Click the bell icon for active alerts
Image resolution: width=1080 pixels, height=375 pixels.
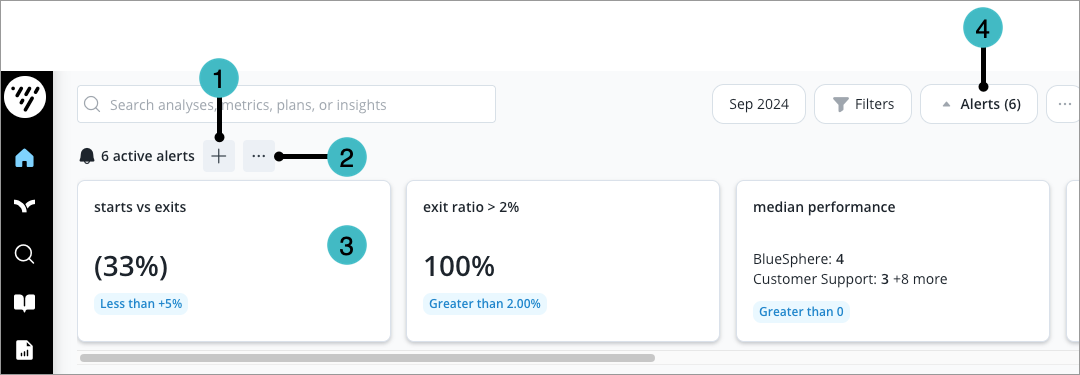pos(87,156)
